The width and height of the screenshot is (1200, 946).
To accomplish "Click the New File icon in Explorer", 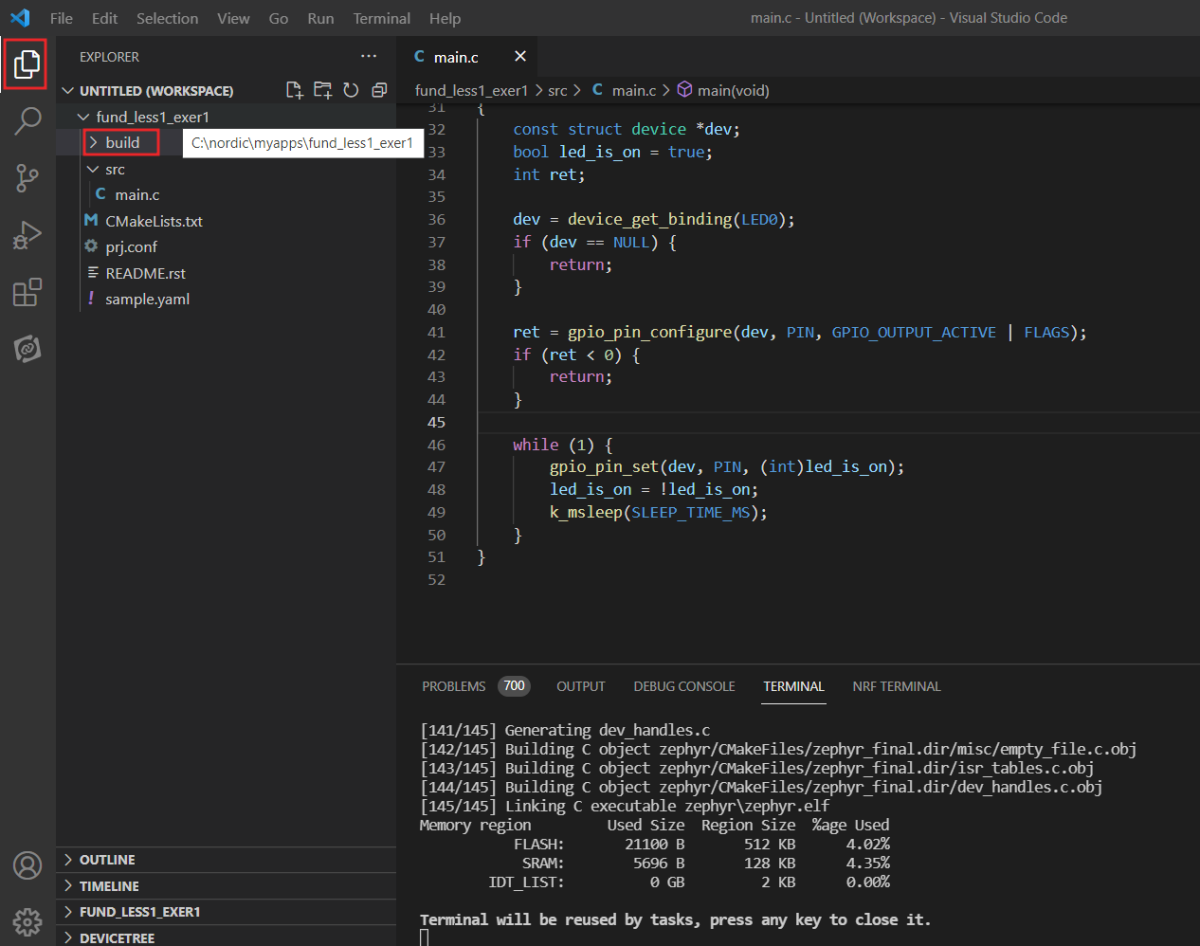I will point(295,89).
